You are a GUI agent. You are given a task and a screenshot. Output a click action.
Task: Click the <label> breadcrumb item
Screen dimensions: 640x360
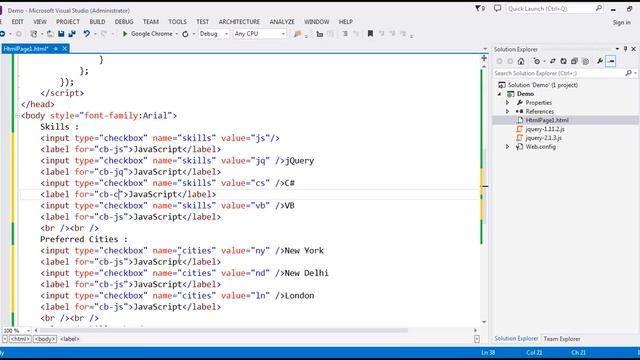70,339
